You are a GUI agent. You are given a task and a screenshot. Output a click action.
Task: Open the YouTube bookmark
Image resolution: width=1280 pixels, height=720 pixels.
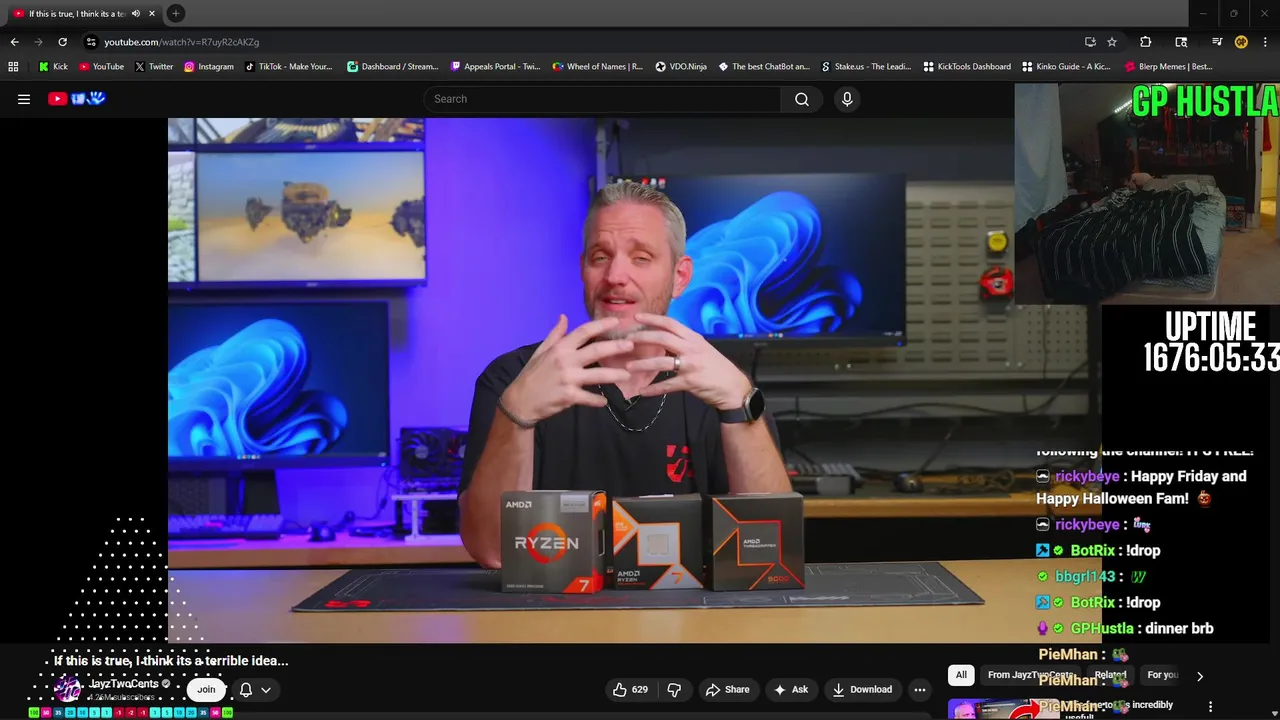click(x=101, y=67)
